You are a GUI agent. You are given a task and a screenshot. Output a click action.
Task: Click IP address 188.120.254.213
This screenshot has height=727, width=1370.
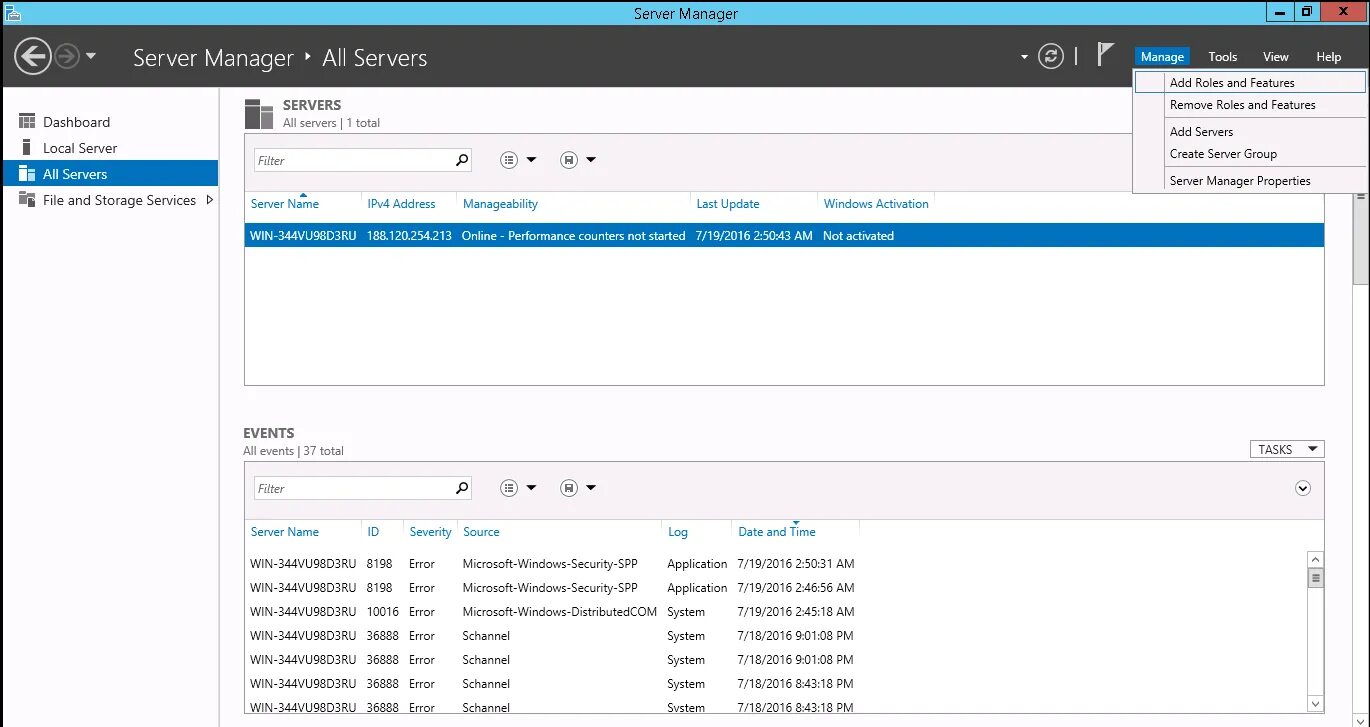point(409,236)
